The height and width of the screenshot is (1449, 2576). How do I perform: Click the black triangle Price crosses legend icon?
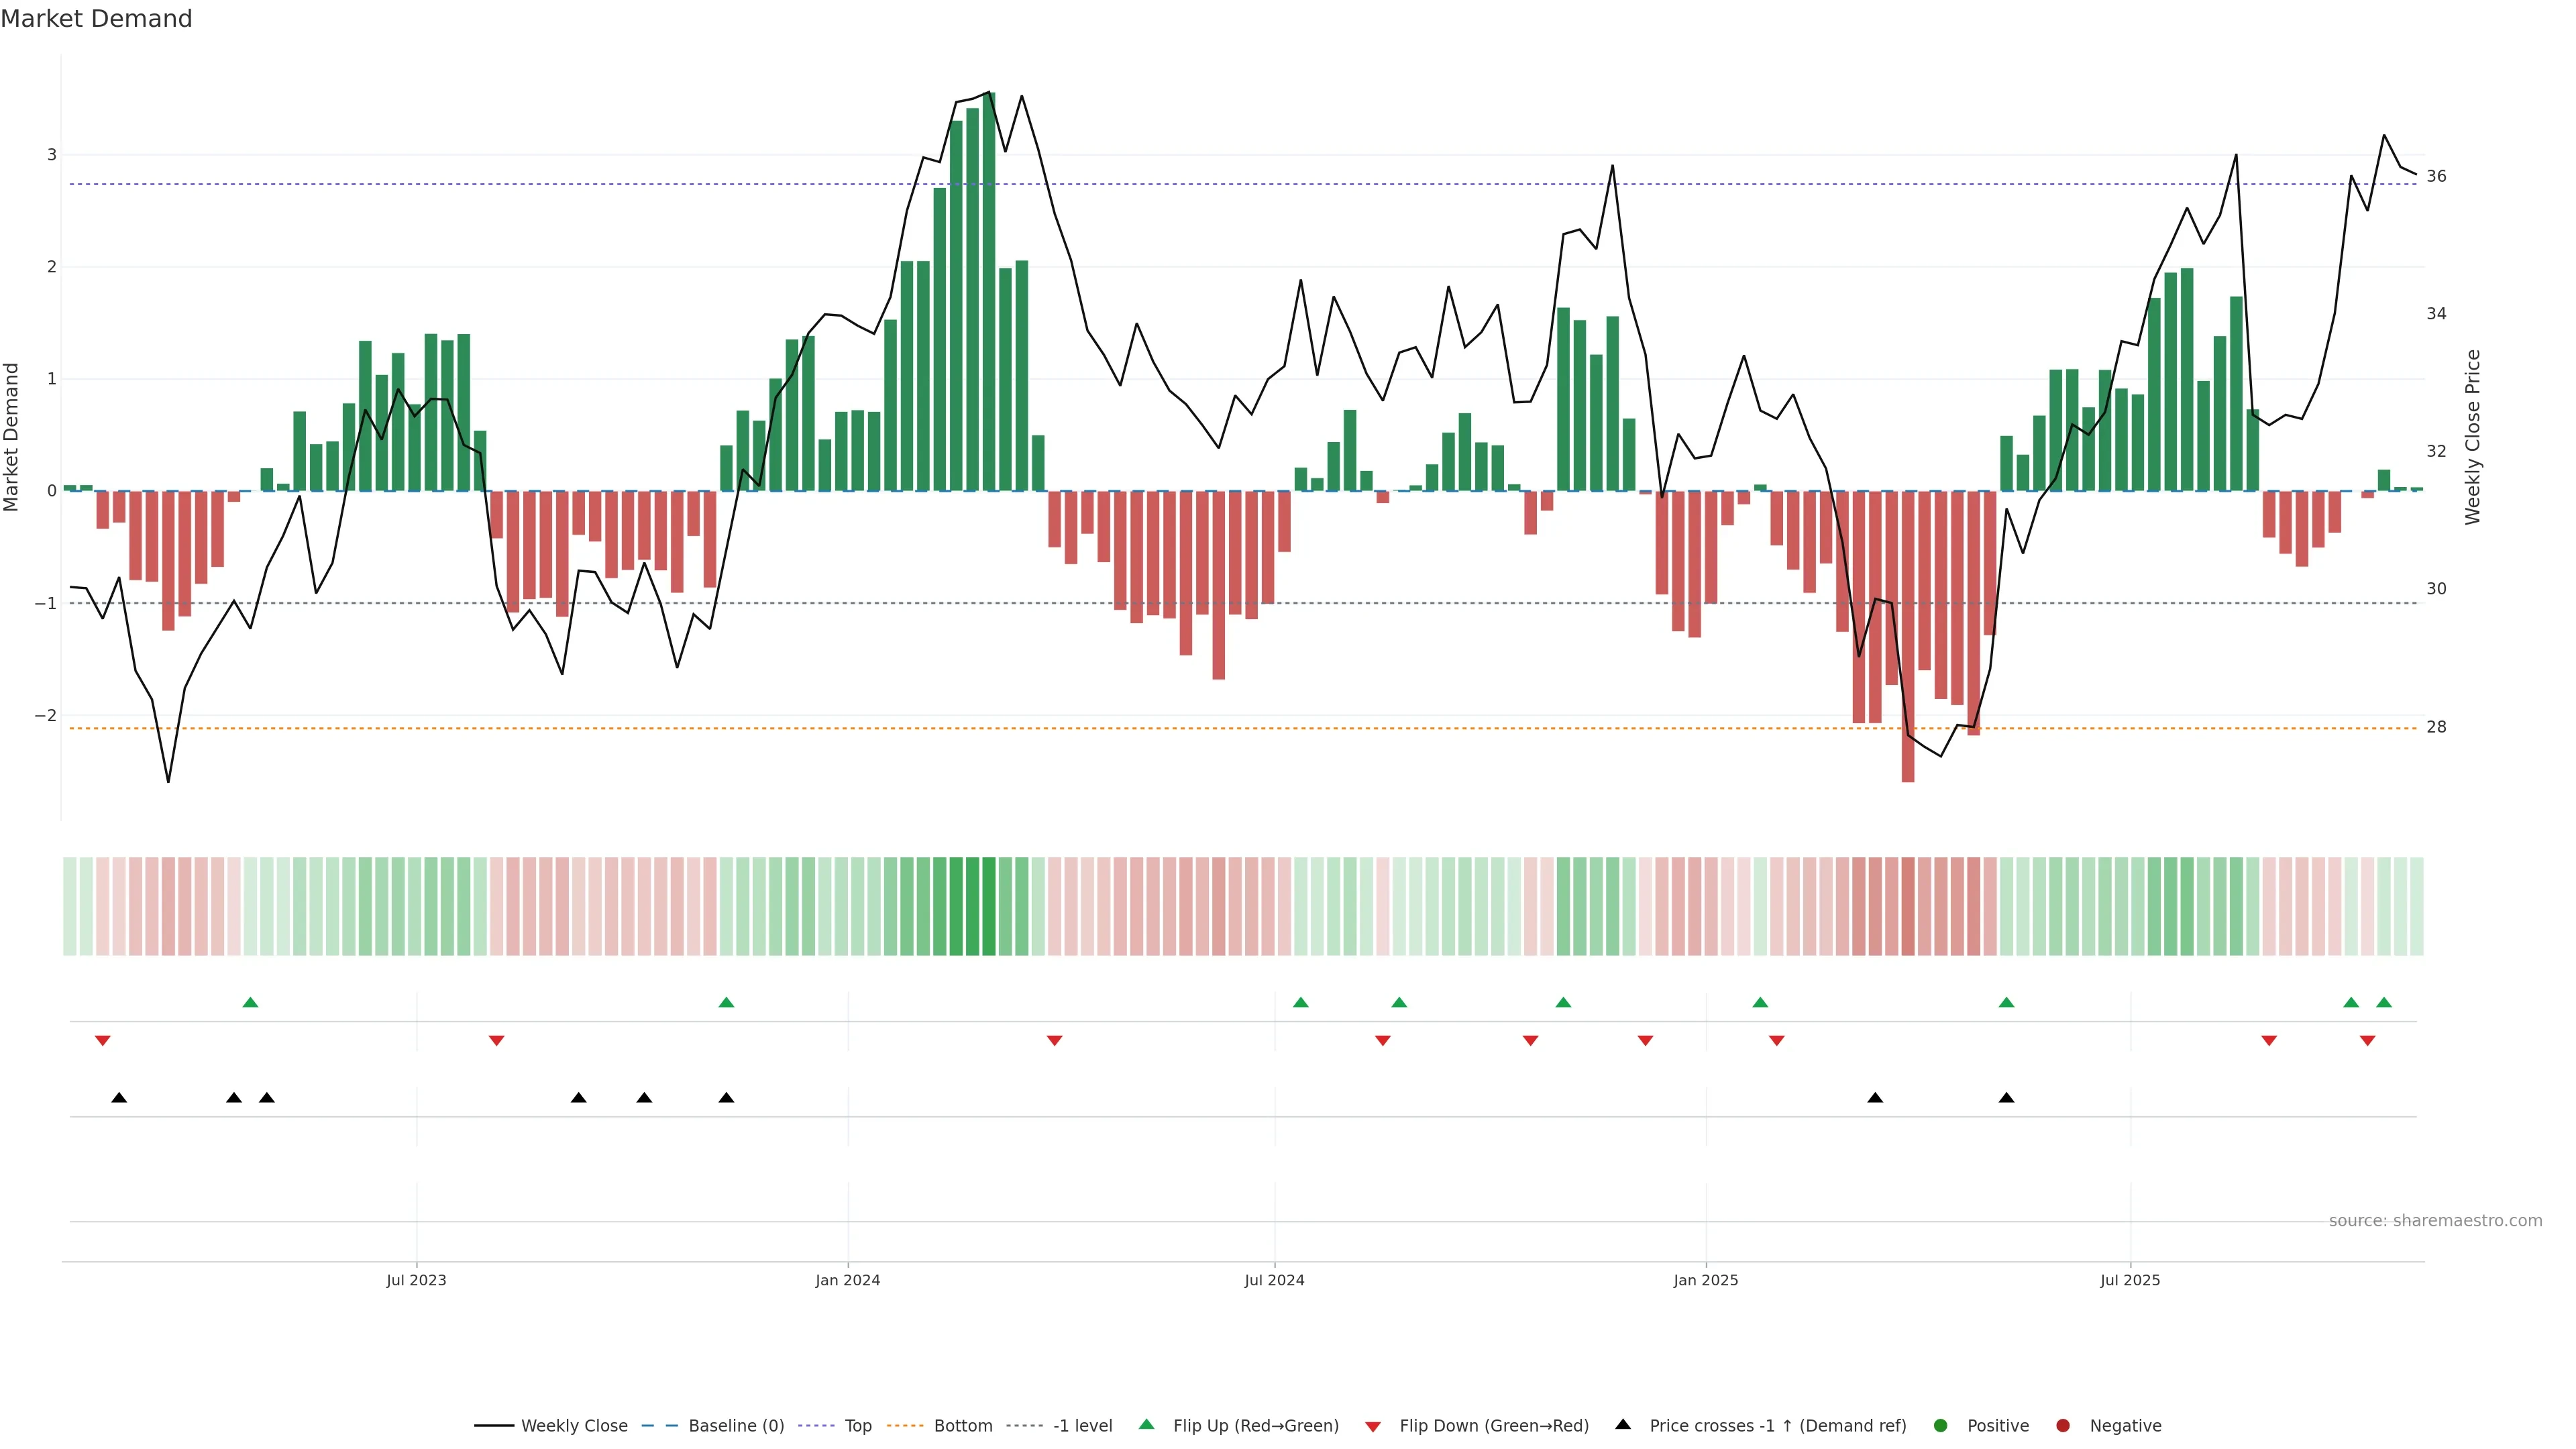coord(1623,1424)
